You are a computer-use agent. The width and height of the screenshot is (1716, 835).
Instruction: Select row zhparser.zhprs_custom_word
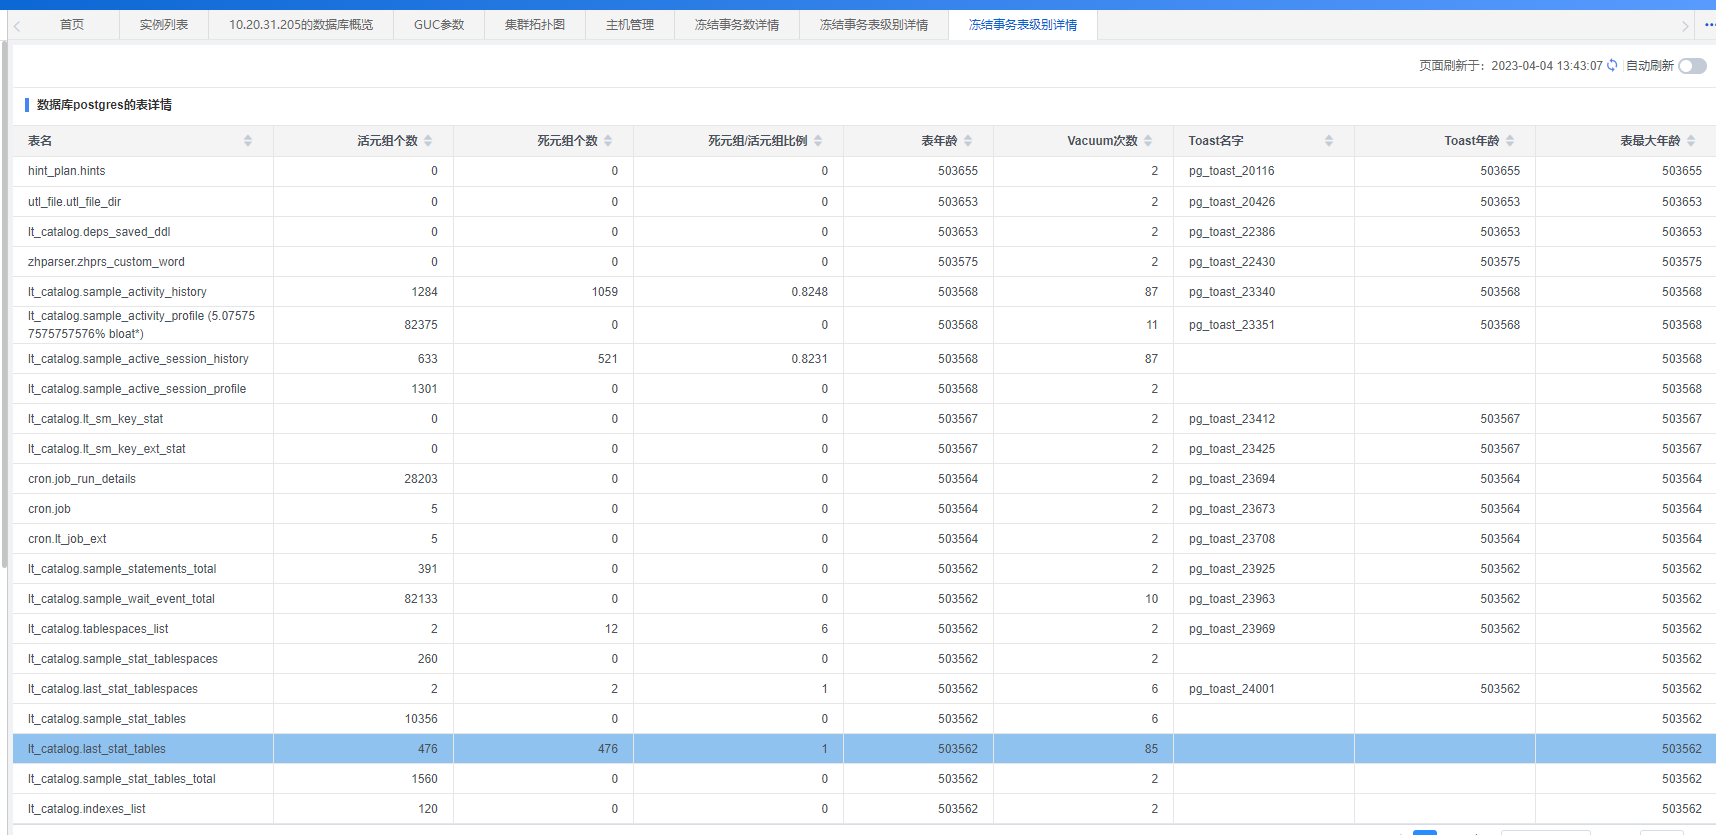point(864,262)
